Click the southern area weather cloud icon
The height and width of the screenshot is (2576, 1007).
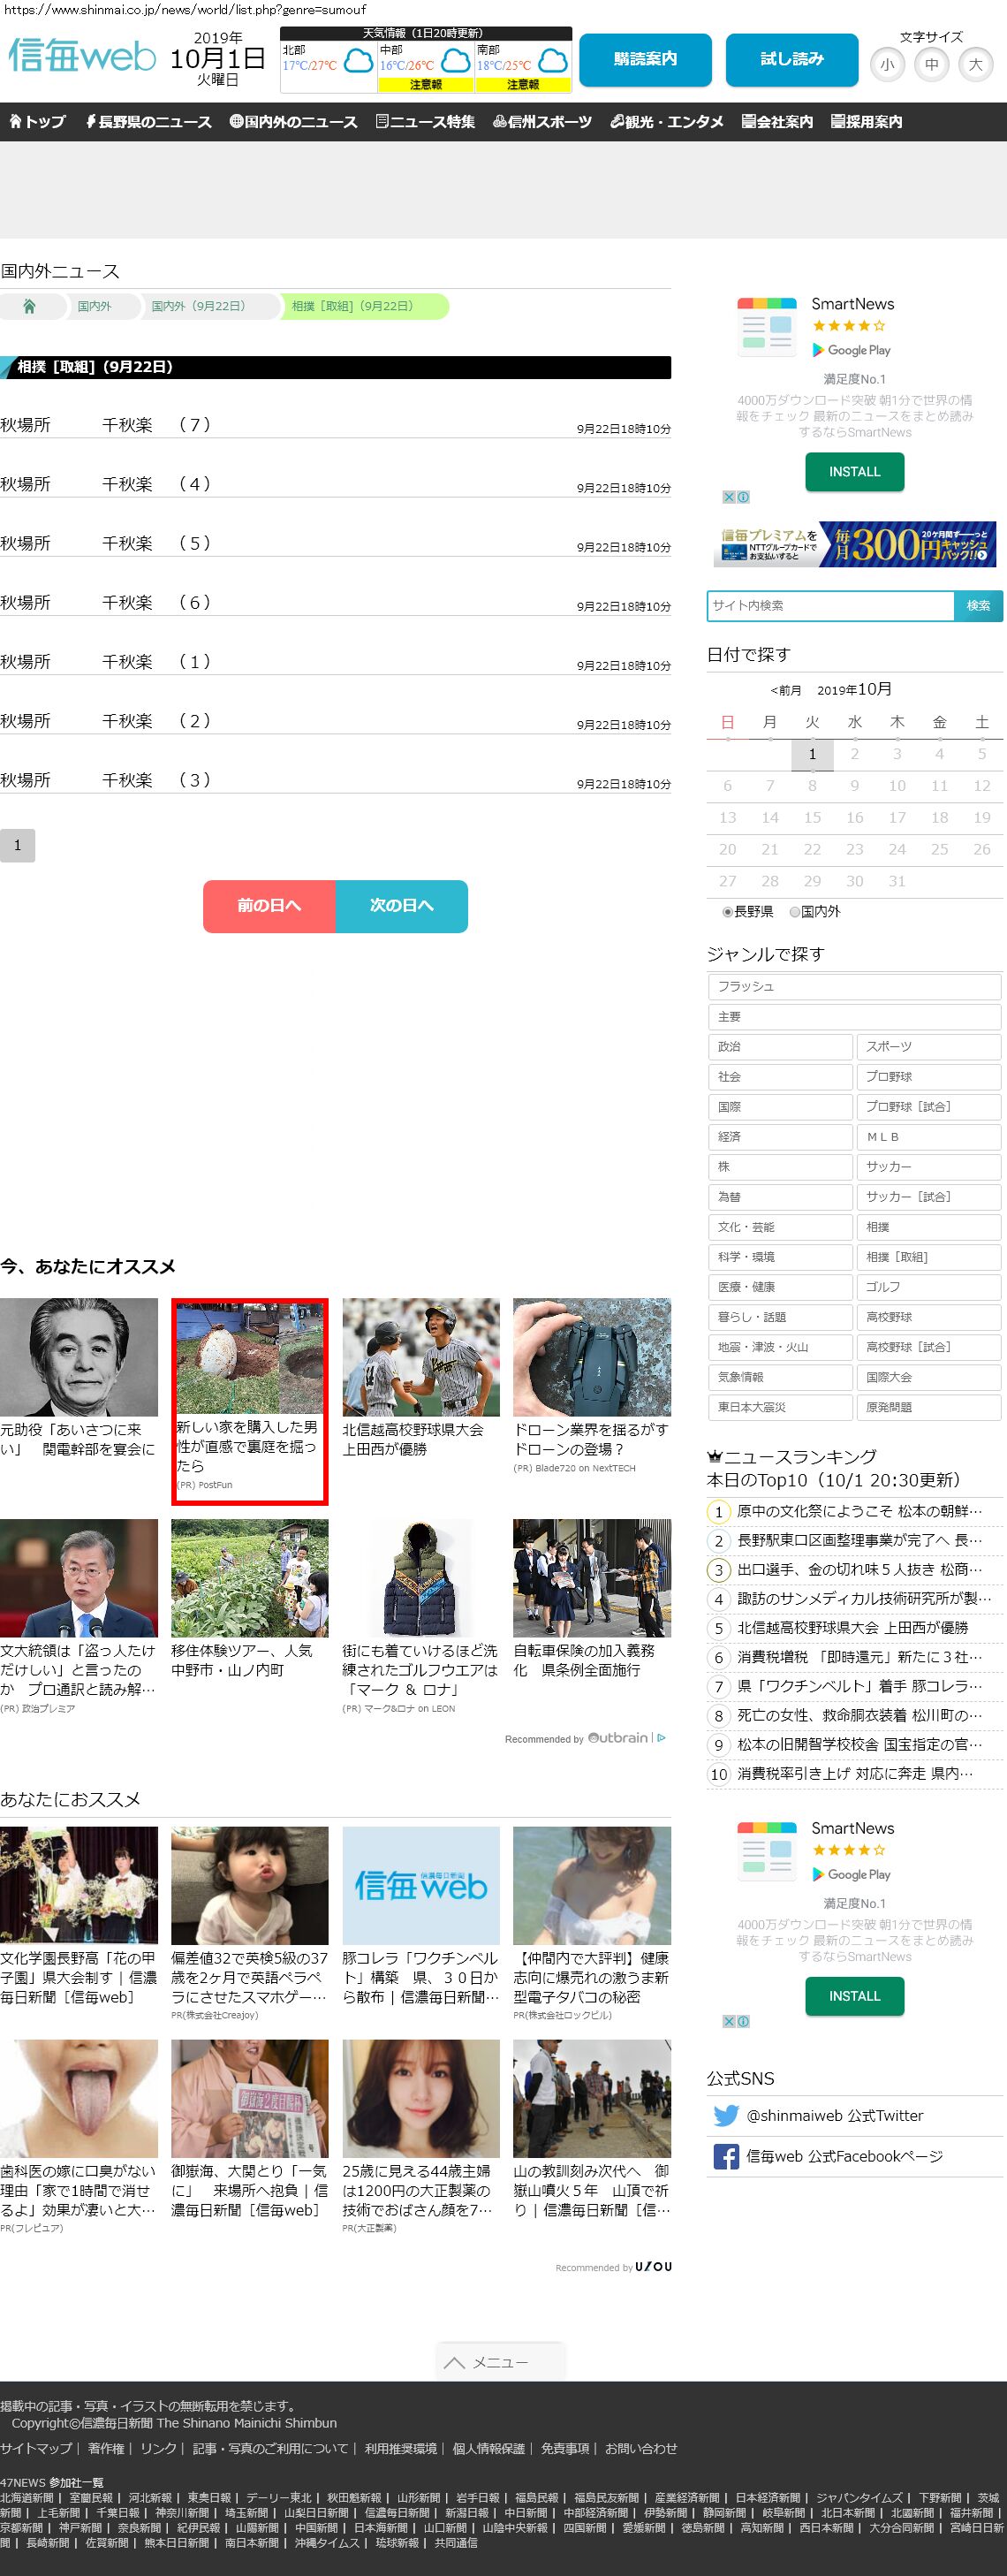point(552,63)
